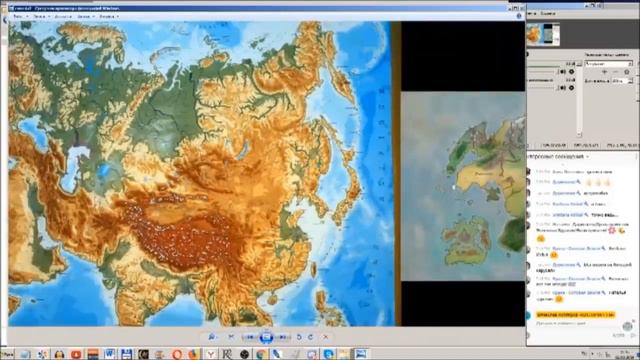This screenshot has width=640, height=360.
Task: Open settings gear of upper OBS mixer channel
Action: tap(571, 71)
